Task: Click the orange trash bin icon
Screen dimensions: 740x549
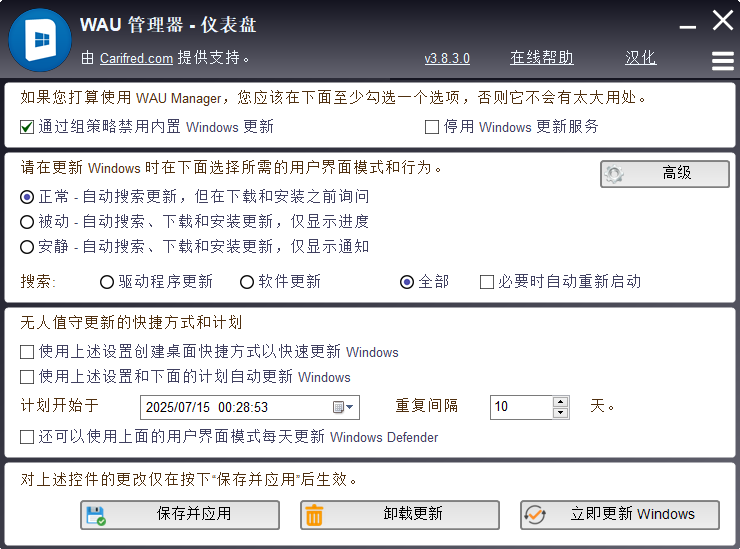Action: pyautogui.click(x=314, y=515)
